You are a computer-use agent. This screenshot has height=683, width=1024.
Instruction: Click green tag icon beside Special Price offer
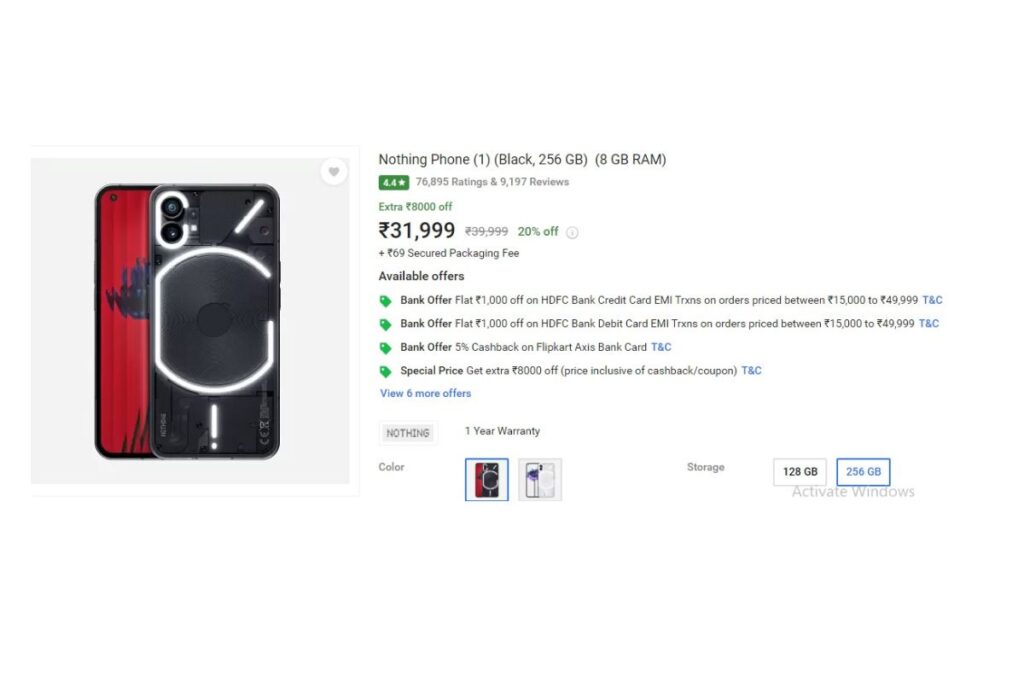[385, 372]
